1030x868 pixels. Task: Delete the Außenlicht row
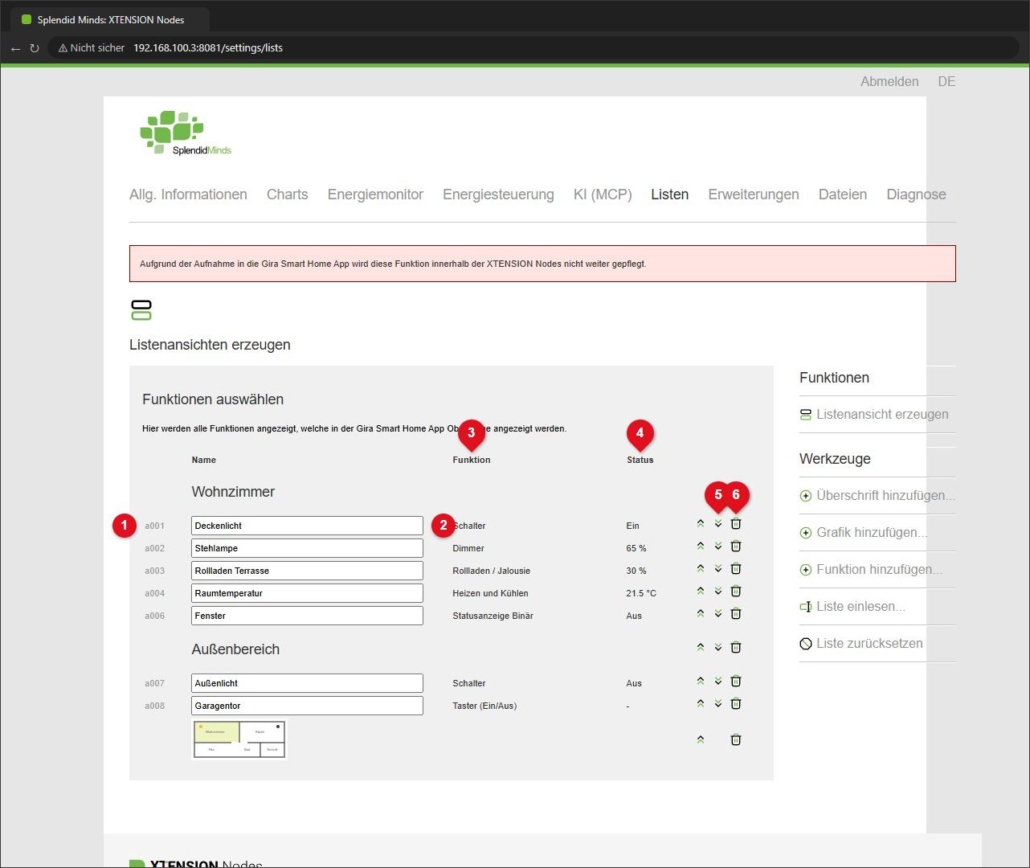click(x=736, y=681)
